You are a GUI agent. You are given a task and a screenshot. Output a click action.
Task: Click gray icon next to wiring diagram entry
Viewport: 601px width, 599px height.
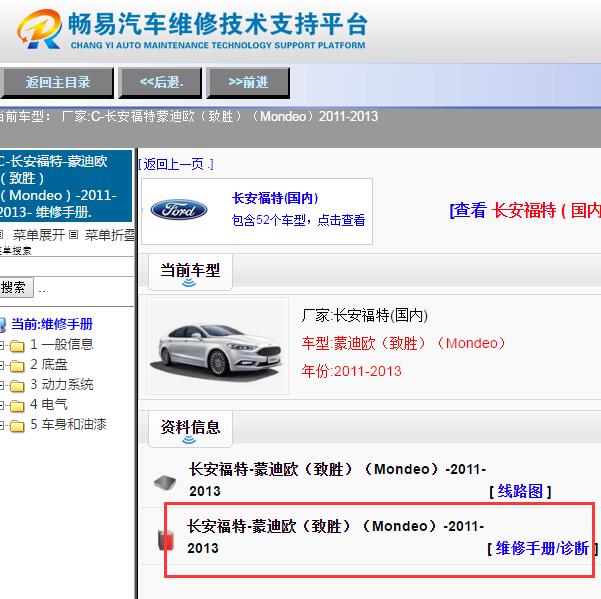(165, 482)
